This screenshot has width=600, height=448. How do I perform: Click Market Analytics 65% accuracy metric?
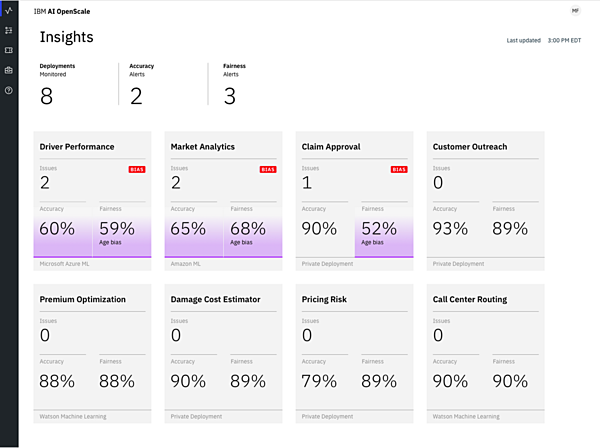(187, 228)
